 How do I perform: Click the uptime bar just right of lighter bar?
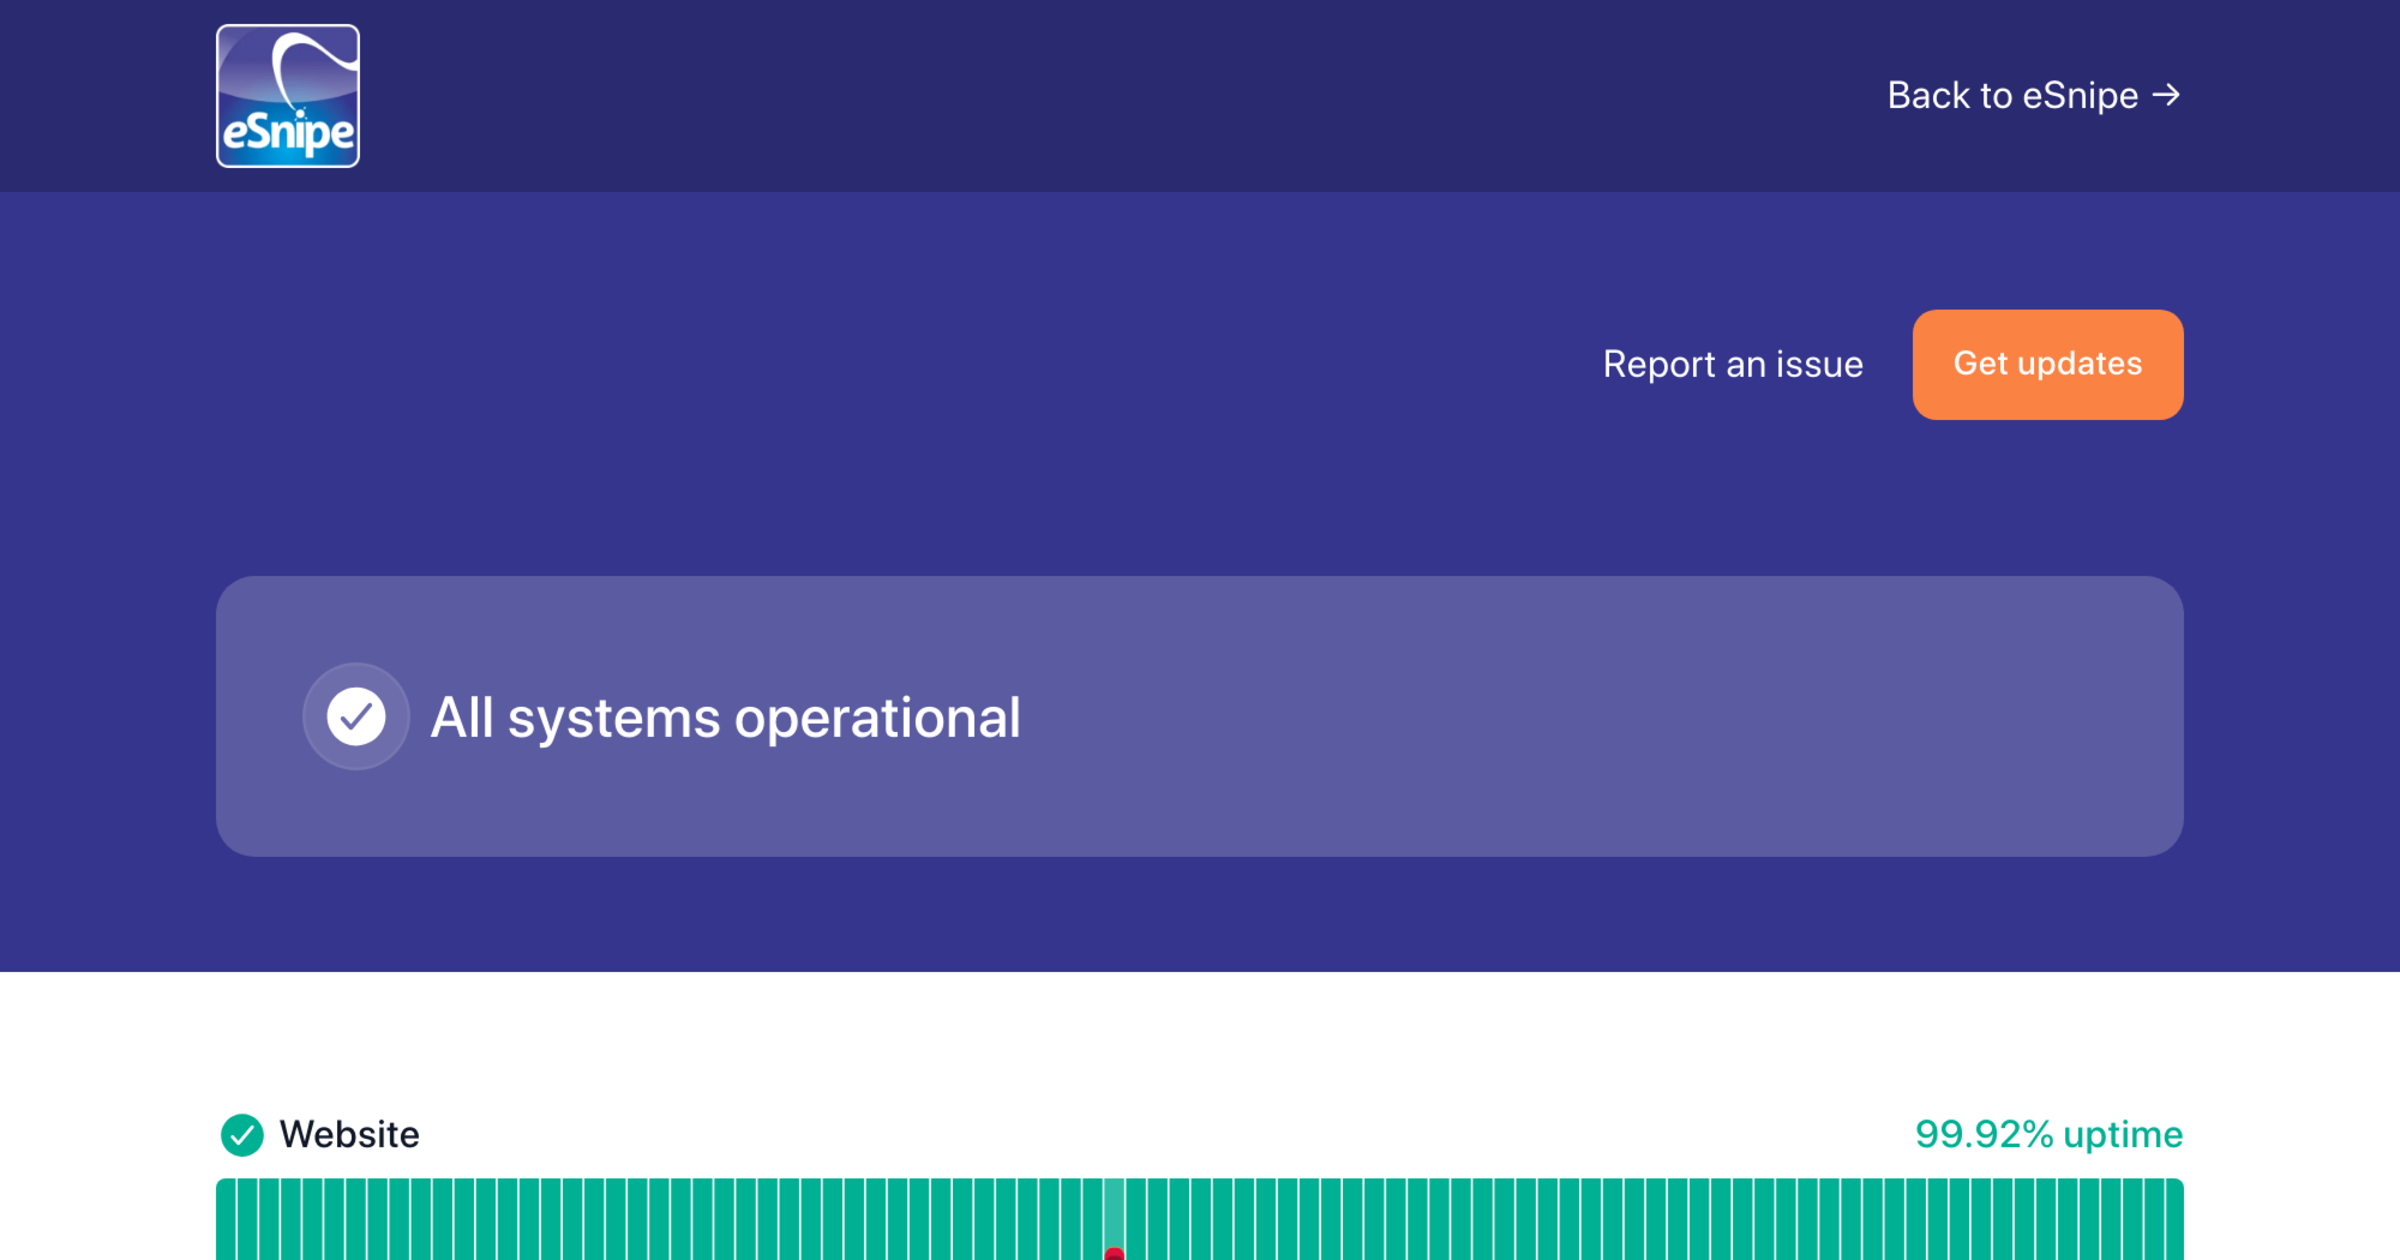[x=1136, y=1220]
